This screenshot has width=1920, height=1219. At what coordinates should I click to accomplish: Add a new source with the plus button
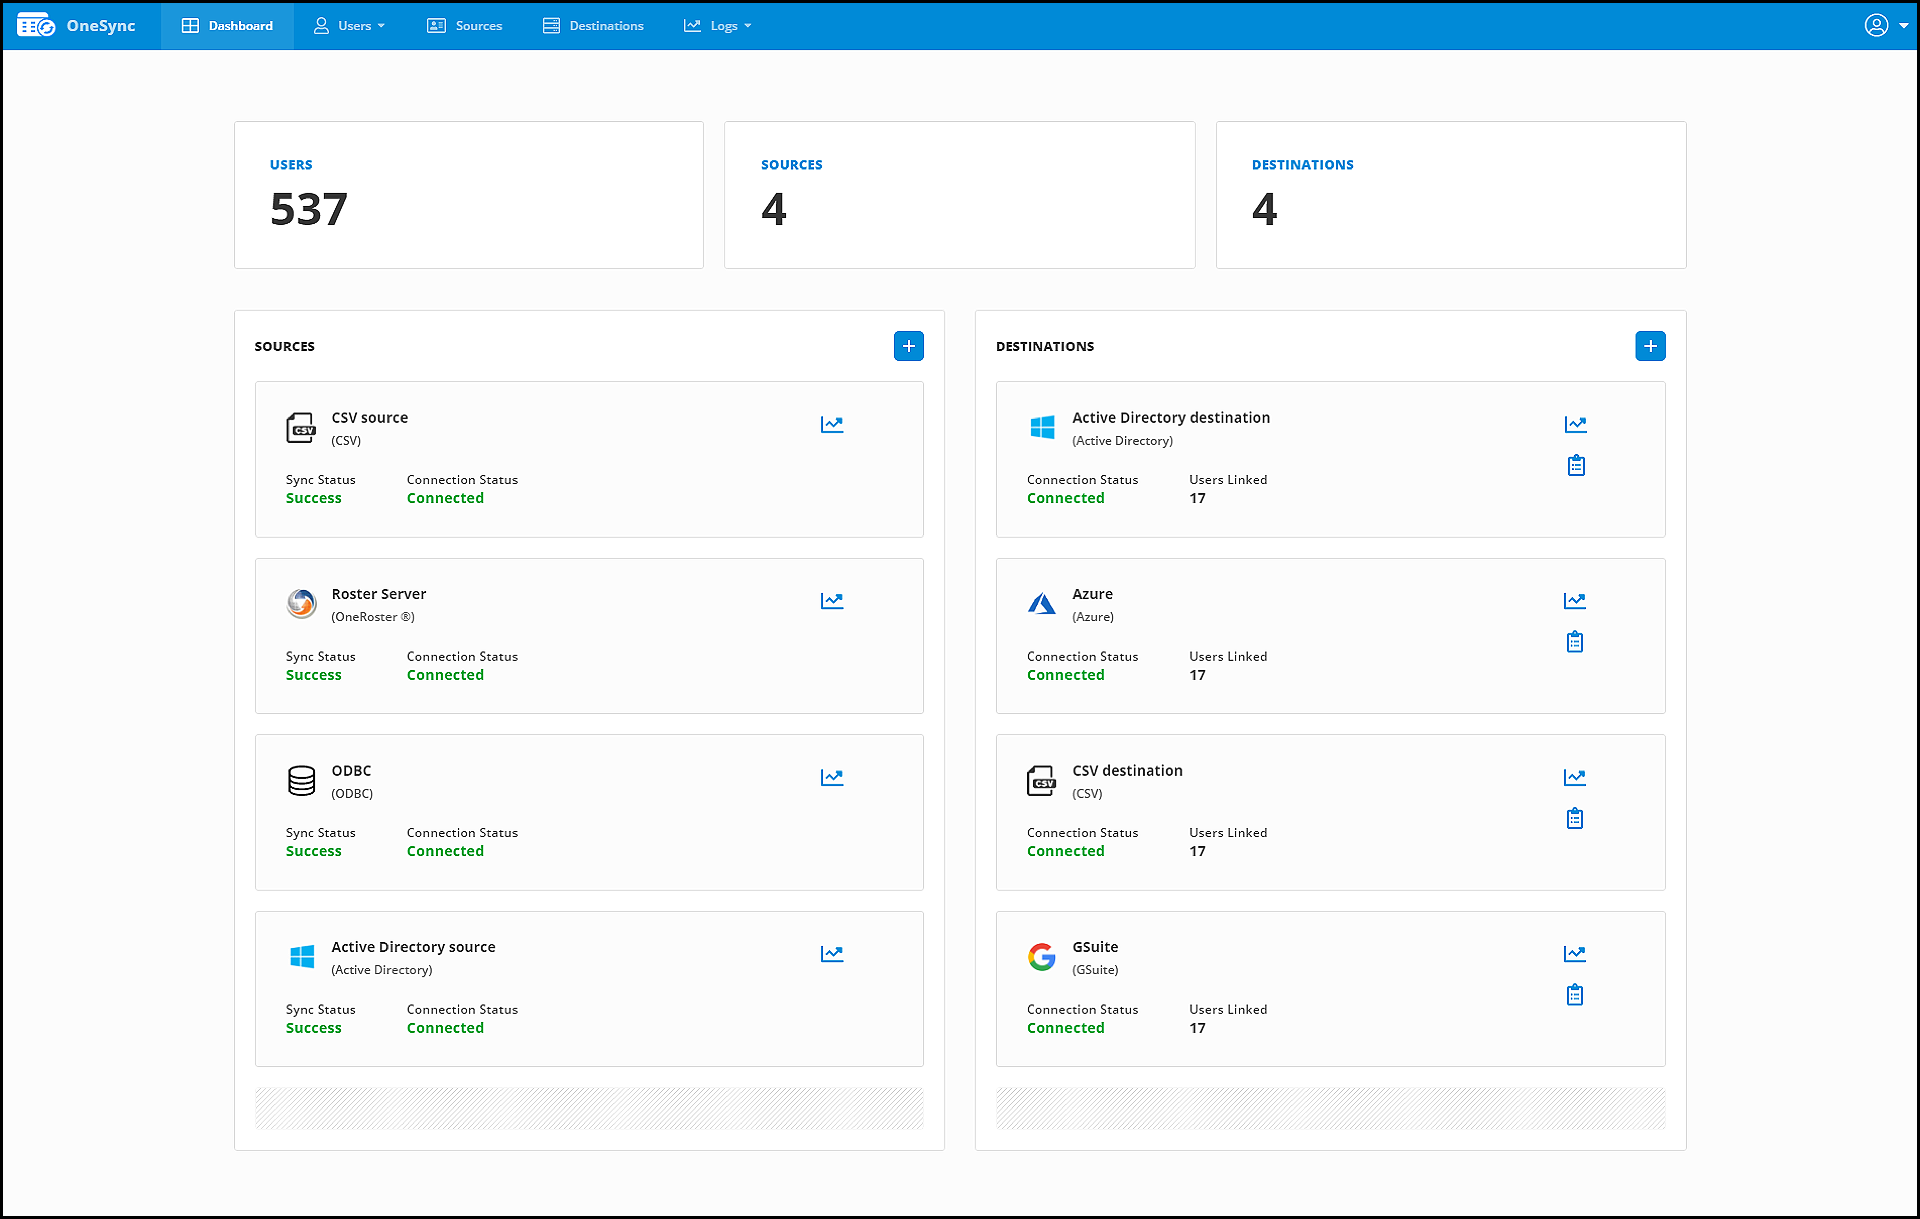click(908, 345)
